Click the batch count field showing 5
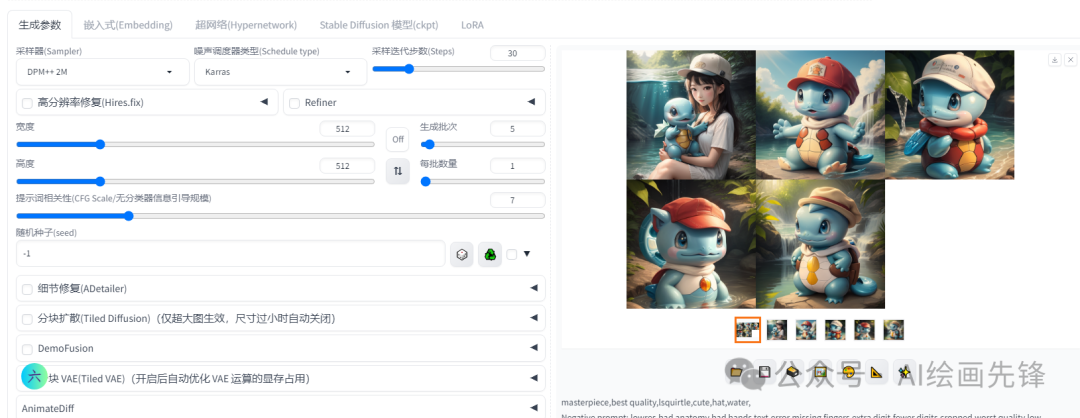The image size is (1080, 418). pyautogui.click(x=517, y=129)
